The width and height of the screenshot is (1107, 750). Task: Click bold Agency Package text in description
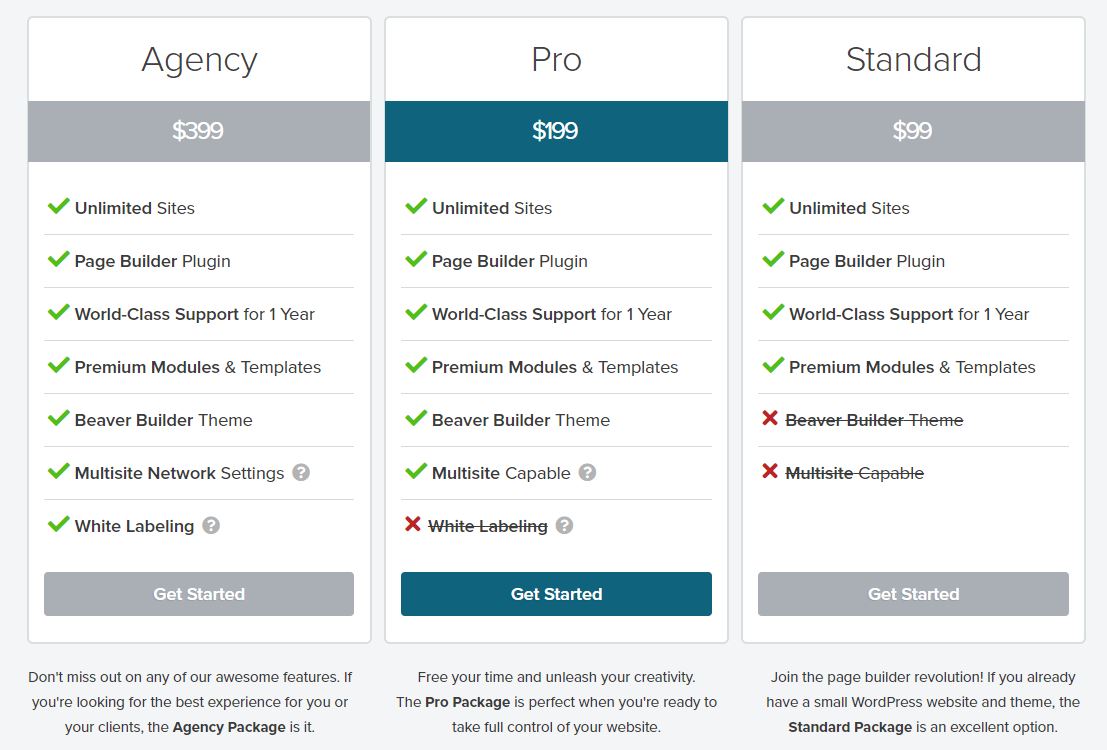(229, 727)
